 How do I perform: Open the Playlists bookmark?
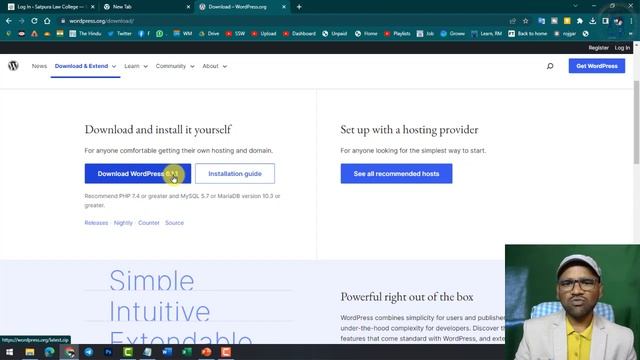point(397,33)
